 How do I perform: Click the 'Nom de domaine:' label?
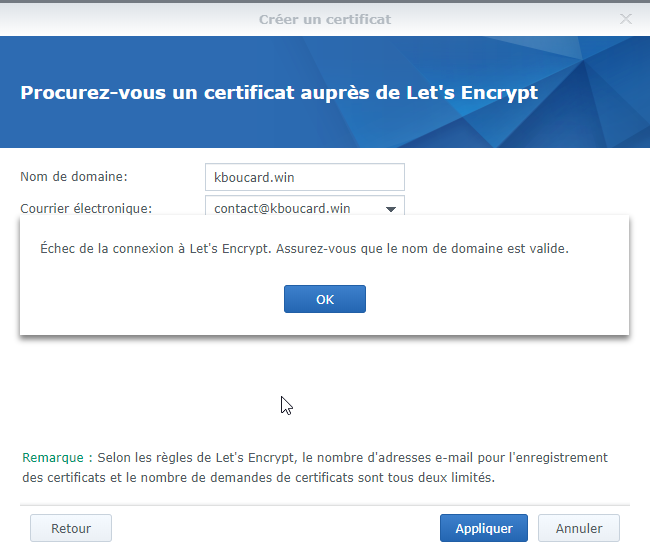click(x=74, y=177)
